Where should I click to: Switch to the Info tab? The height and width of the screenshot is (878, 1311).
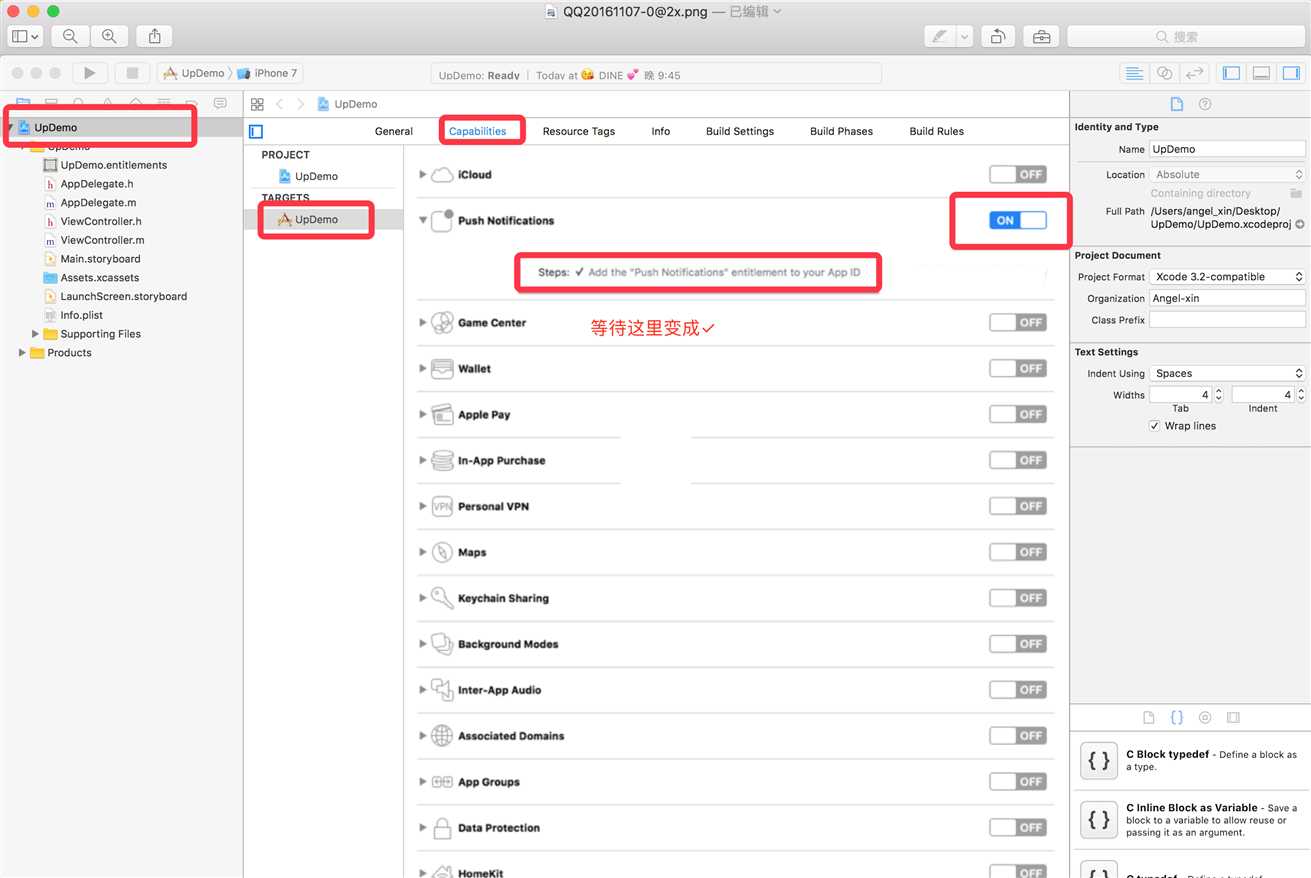pyautogui.click(x=661, y=131)
